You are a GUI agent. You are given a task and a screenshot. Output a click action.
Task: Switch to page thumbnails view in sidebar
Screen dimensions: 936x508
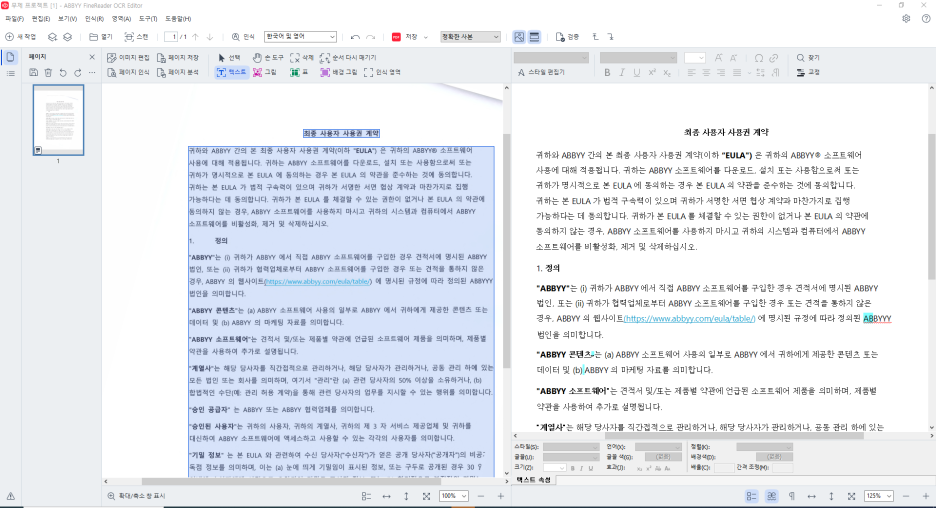point(11,57)
